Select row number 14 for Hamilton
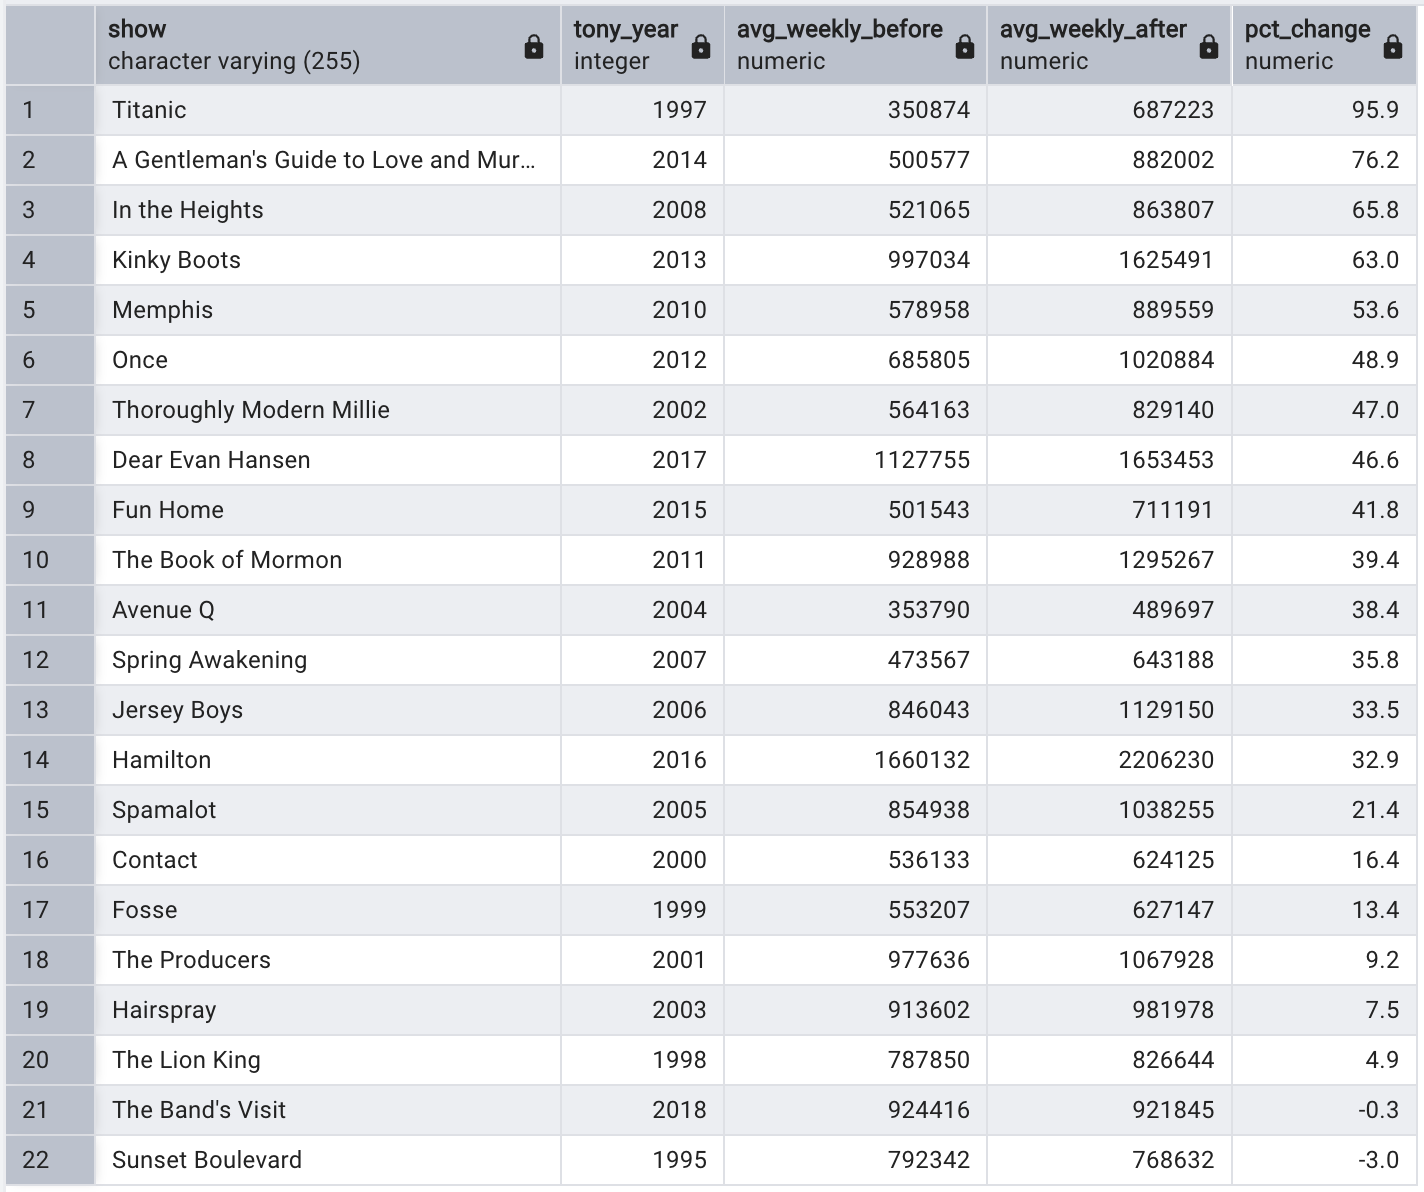This screenshot has width=1424, height=1192. (48, 760)
